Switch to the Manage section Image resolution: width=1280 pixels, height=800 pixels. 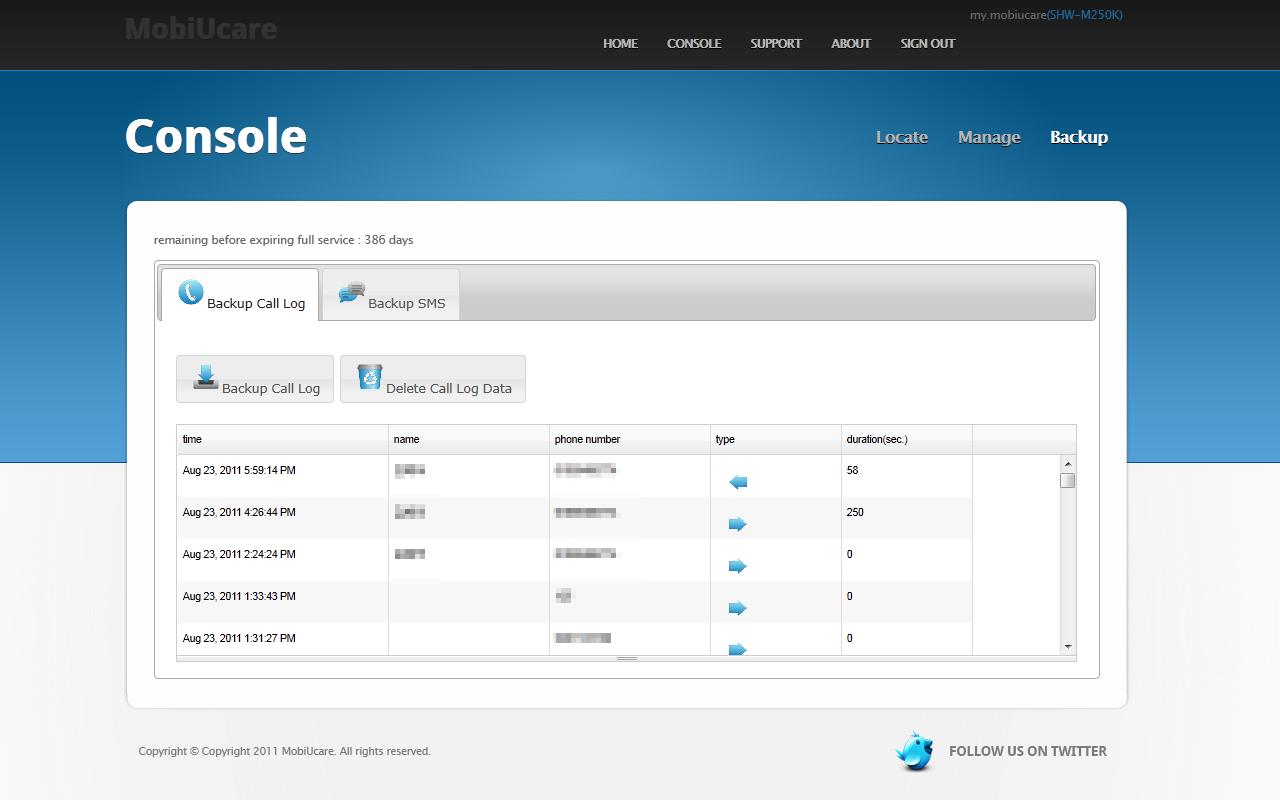coord(989,137)
